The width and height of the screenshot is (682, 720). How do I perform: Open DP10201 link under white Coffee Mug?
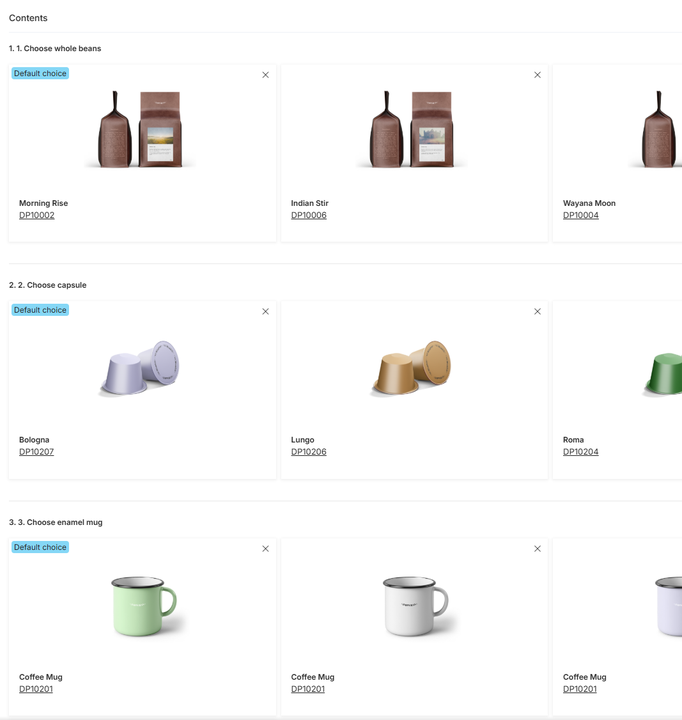coord(308,689)
